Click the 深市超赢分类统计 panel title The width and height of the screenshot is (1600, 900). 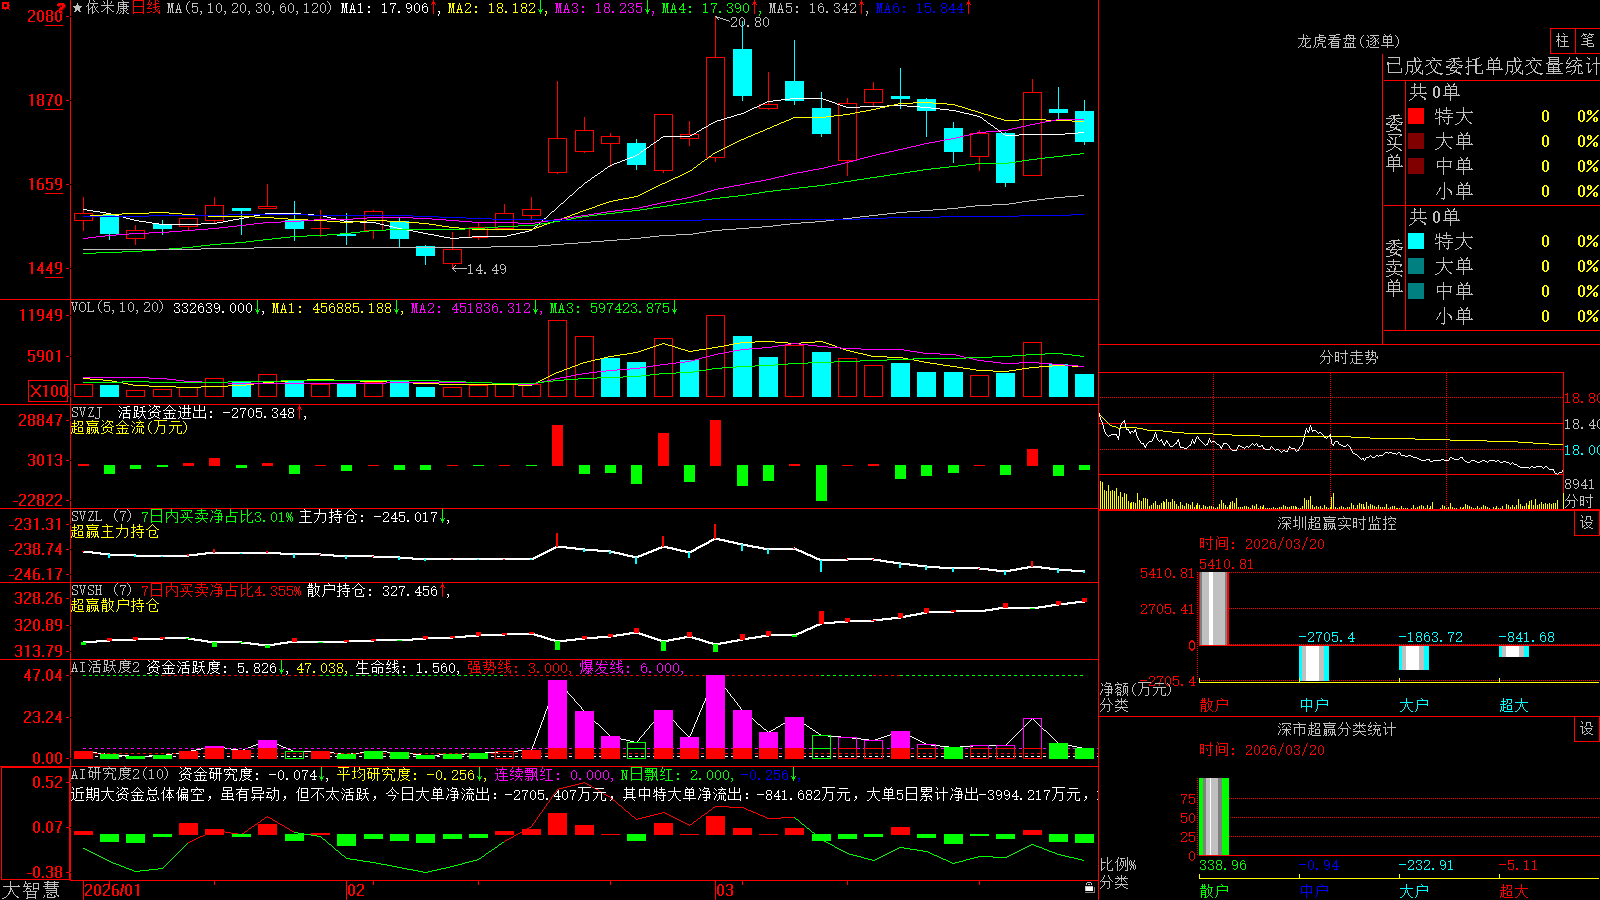[1336, 729]
